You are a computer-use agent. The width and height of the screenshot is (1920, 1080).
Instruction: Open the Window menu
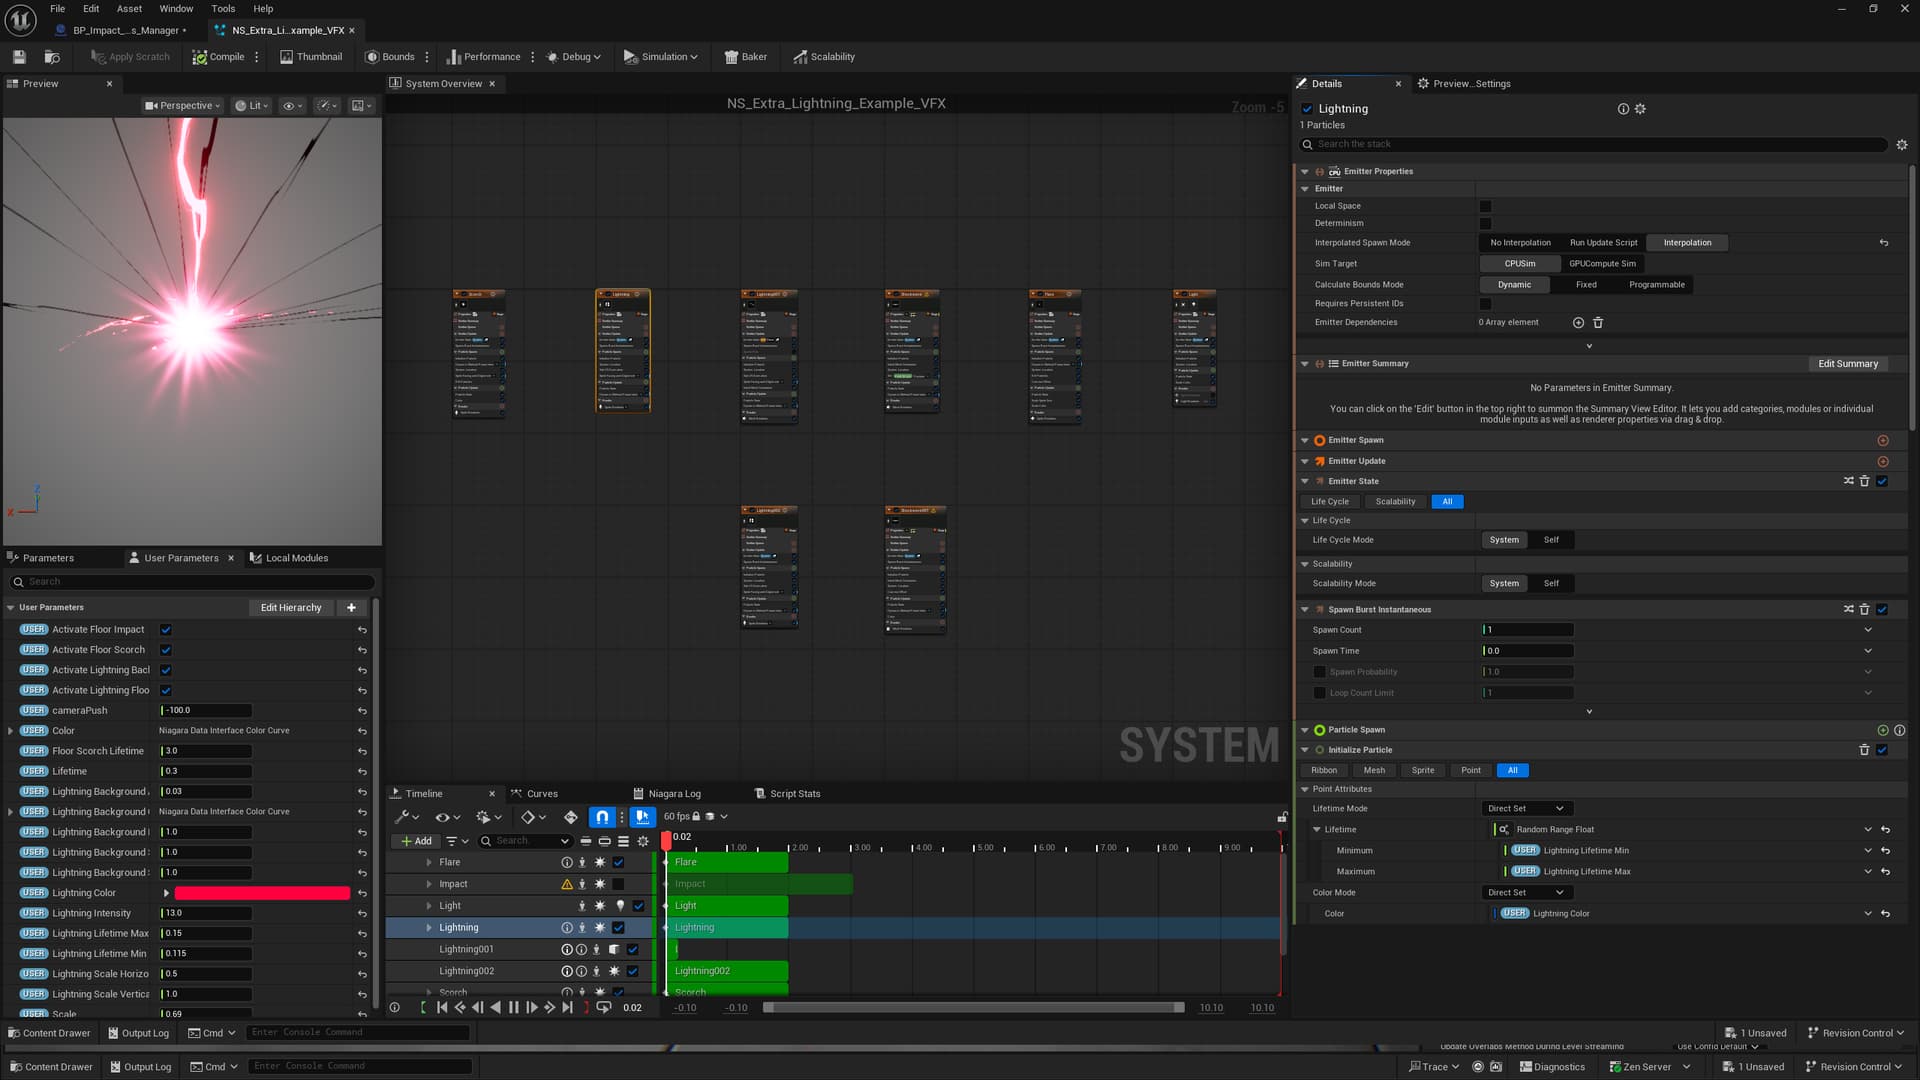click(176, 8)
